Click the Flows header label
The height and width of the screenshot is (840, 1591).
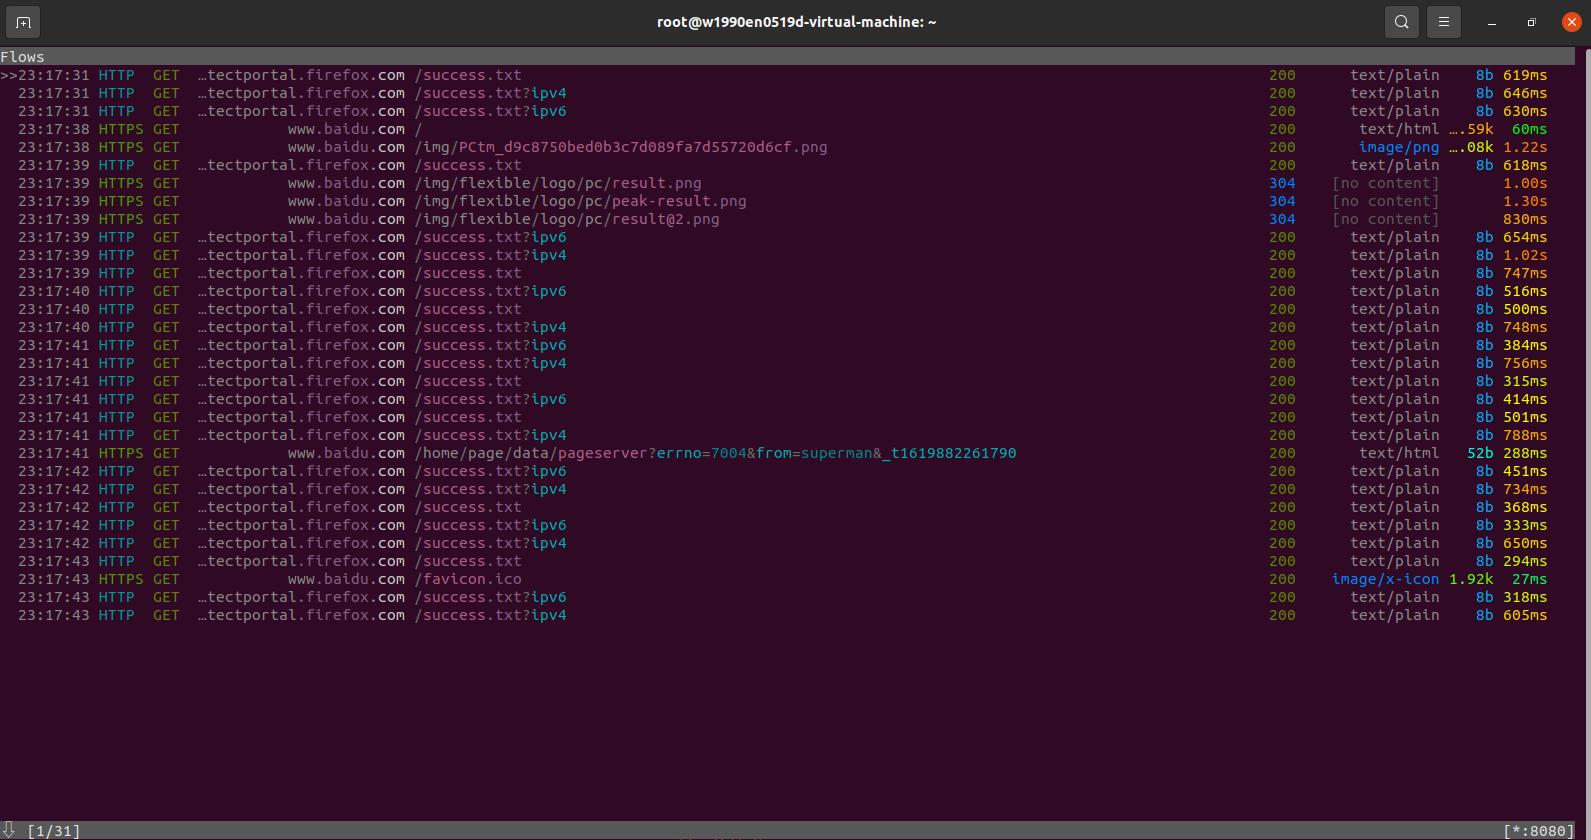coord(22,57)
